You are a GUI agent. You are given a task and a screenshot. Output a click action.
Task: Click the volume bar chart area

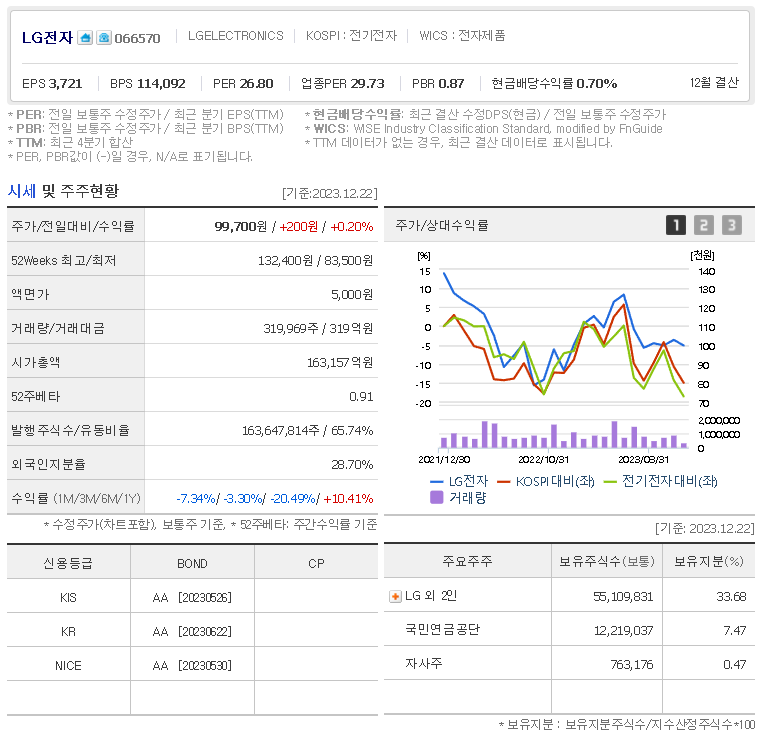pos(564,435)
